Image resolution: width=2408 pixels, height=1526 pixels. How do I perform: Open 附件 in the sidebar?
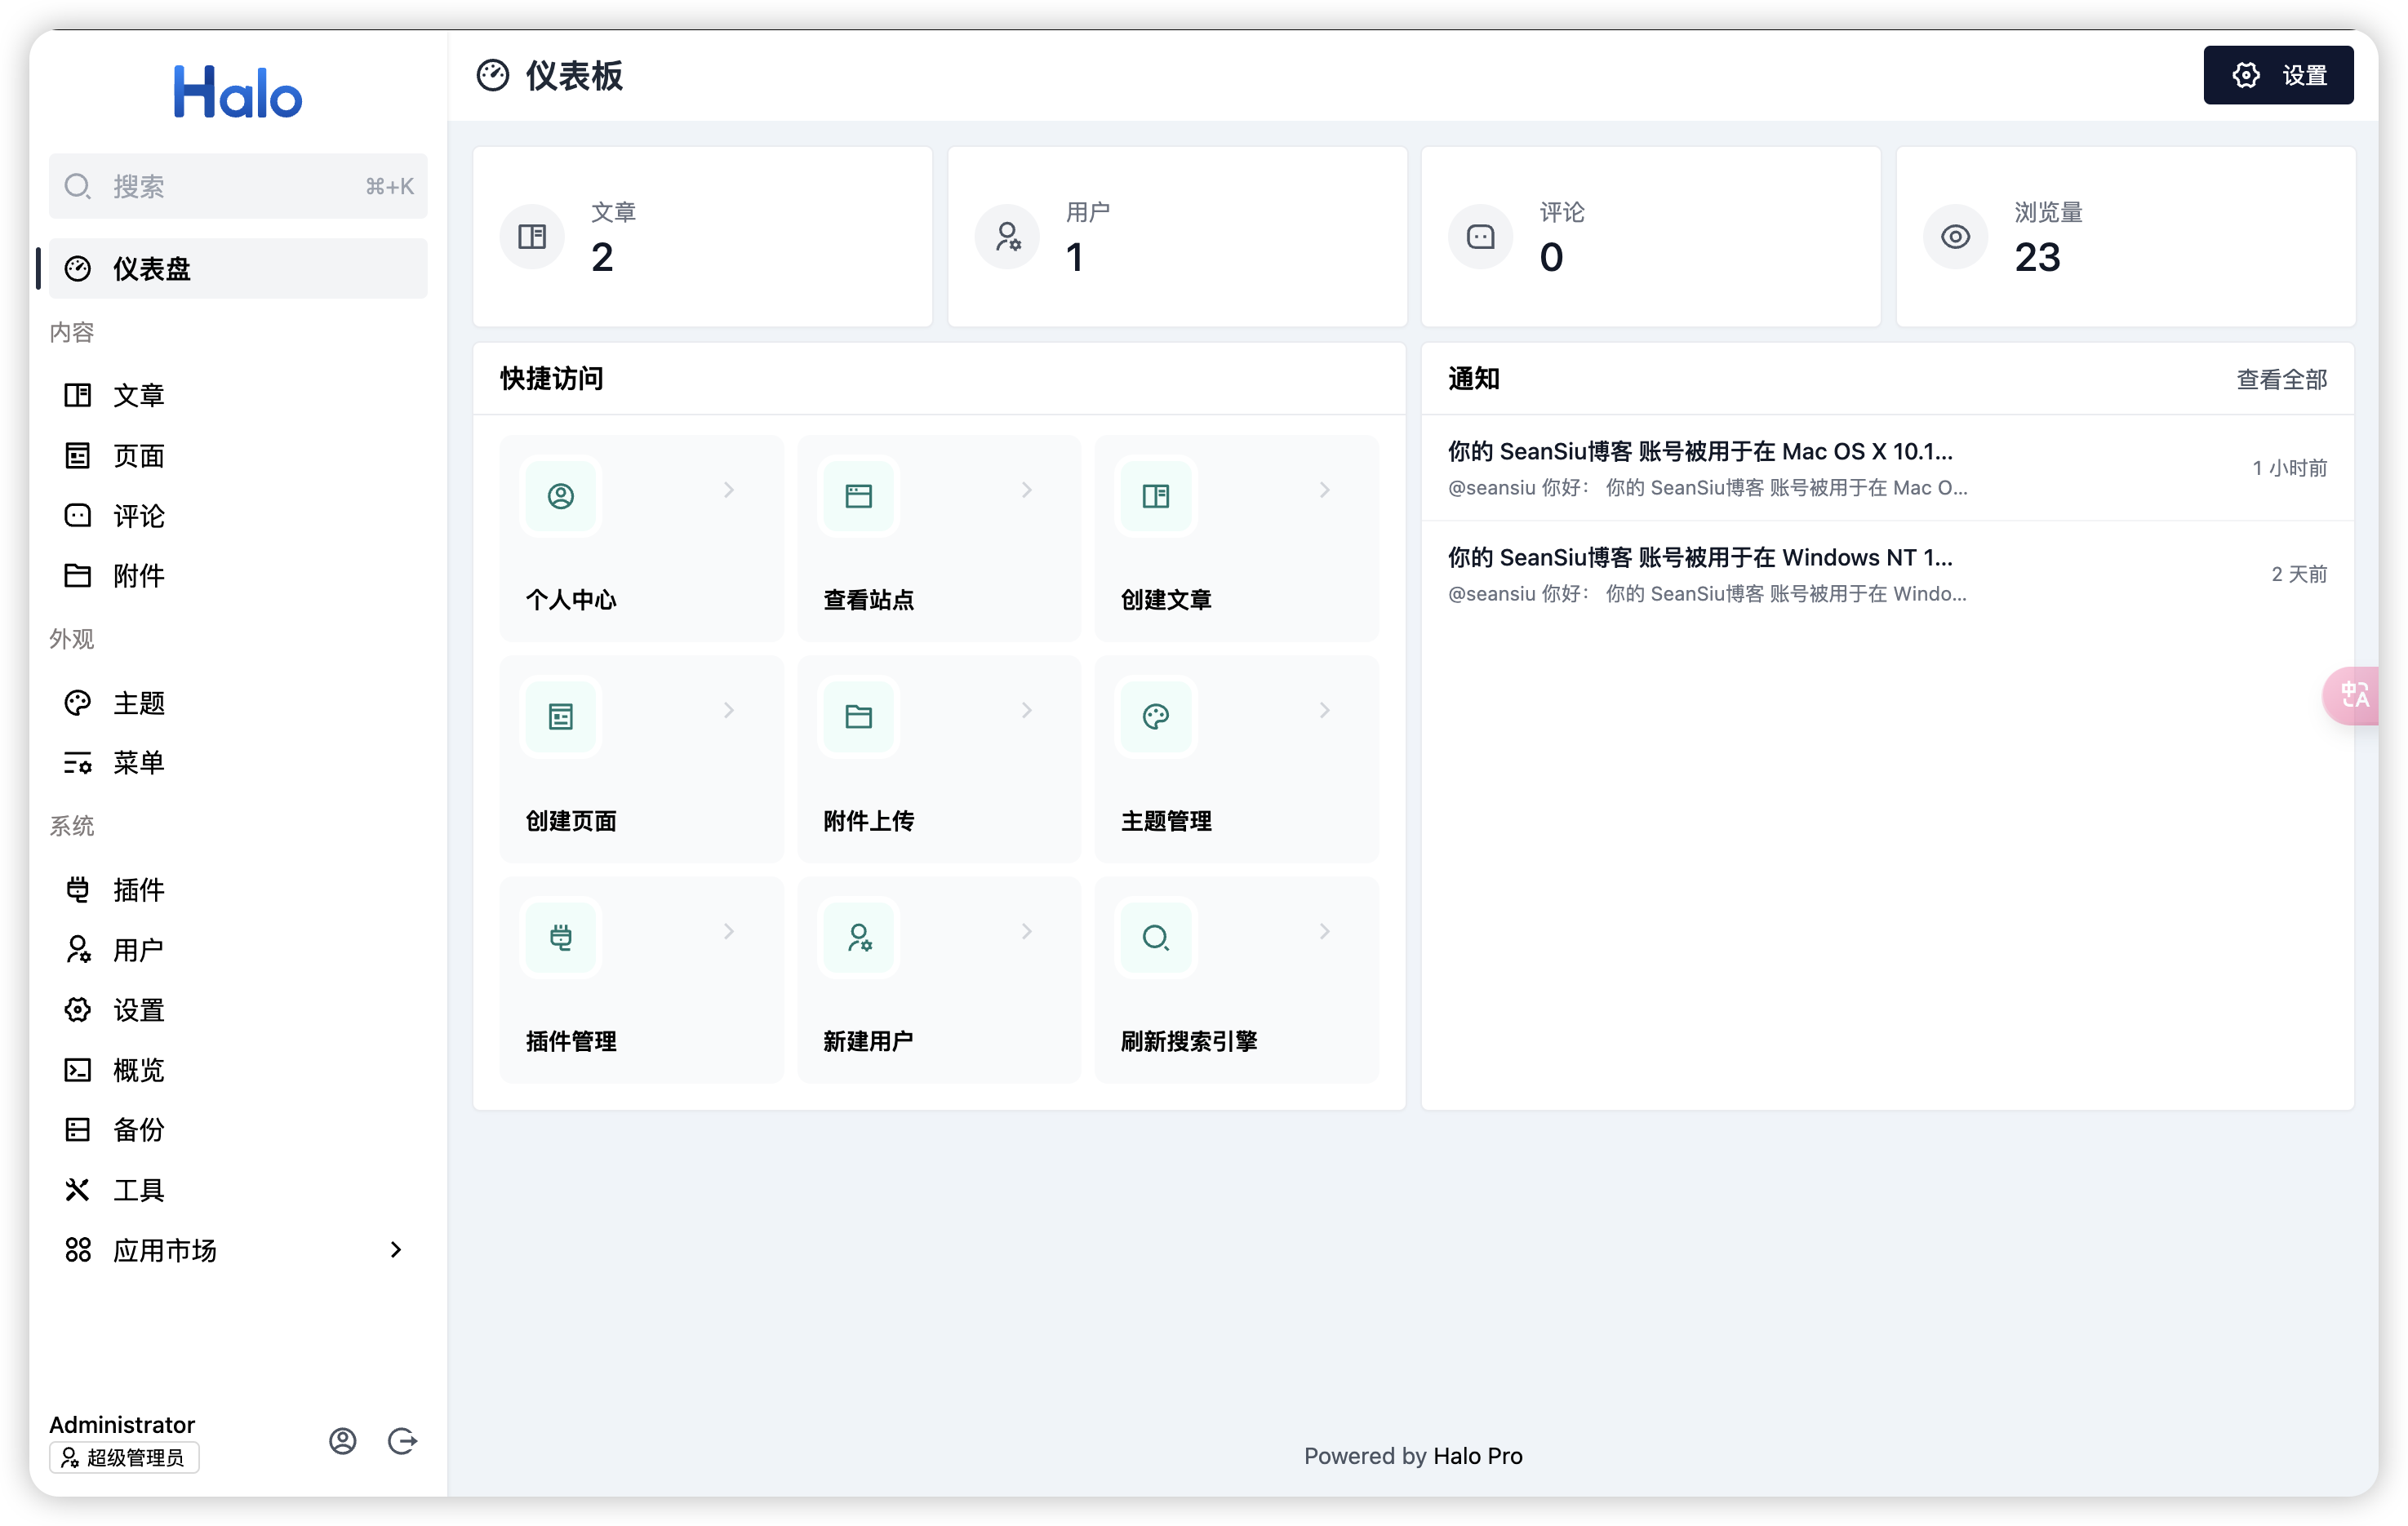pos(238,576)
